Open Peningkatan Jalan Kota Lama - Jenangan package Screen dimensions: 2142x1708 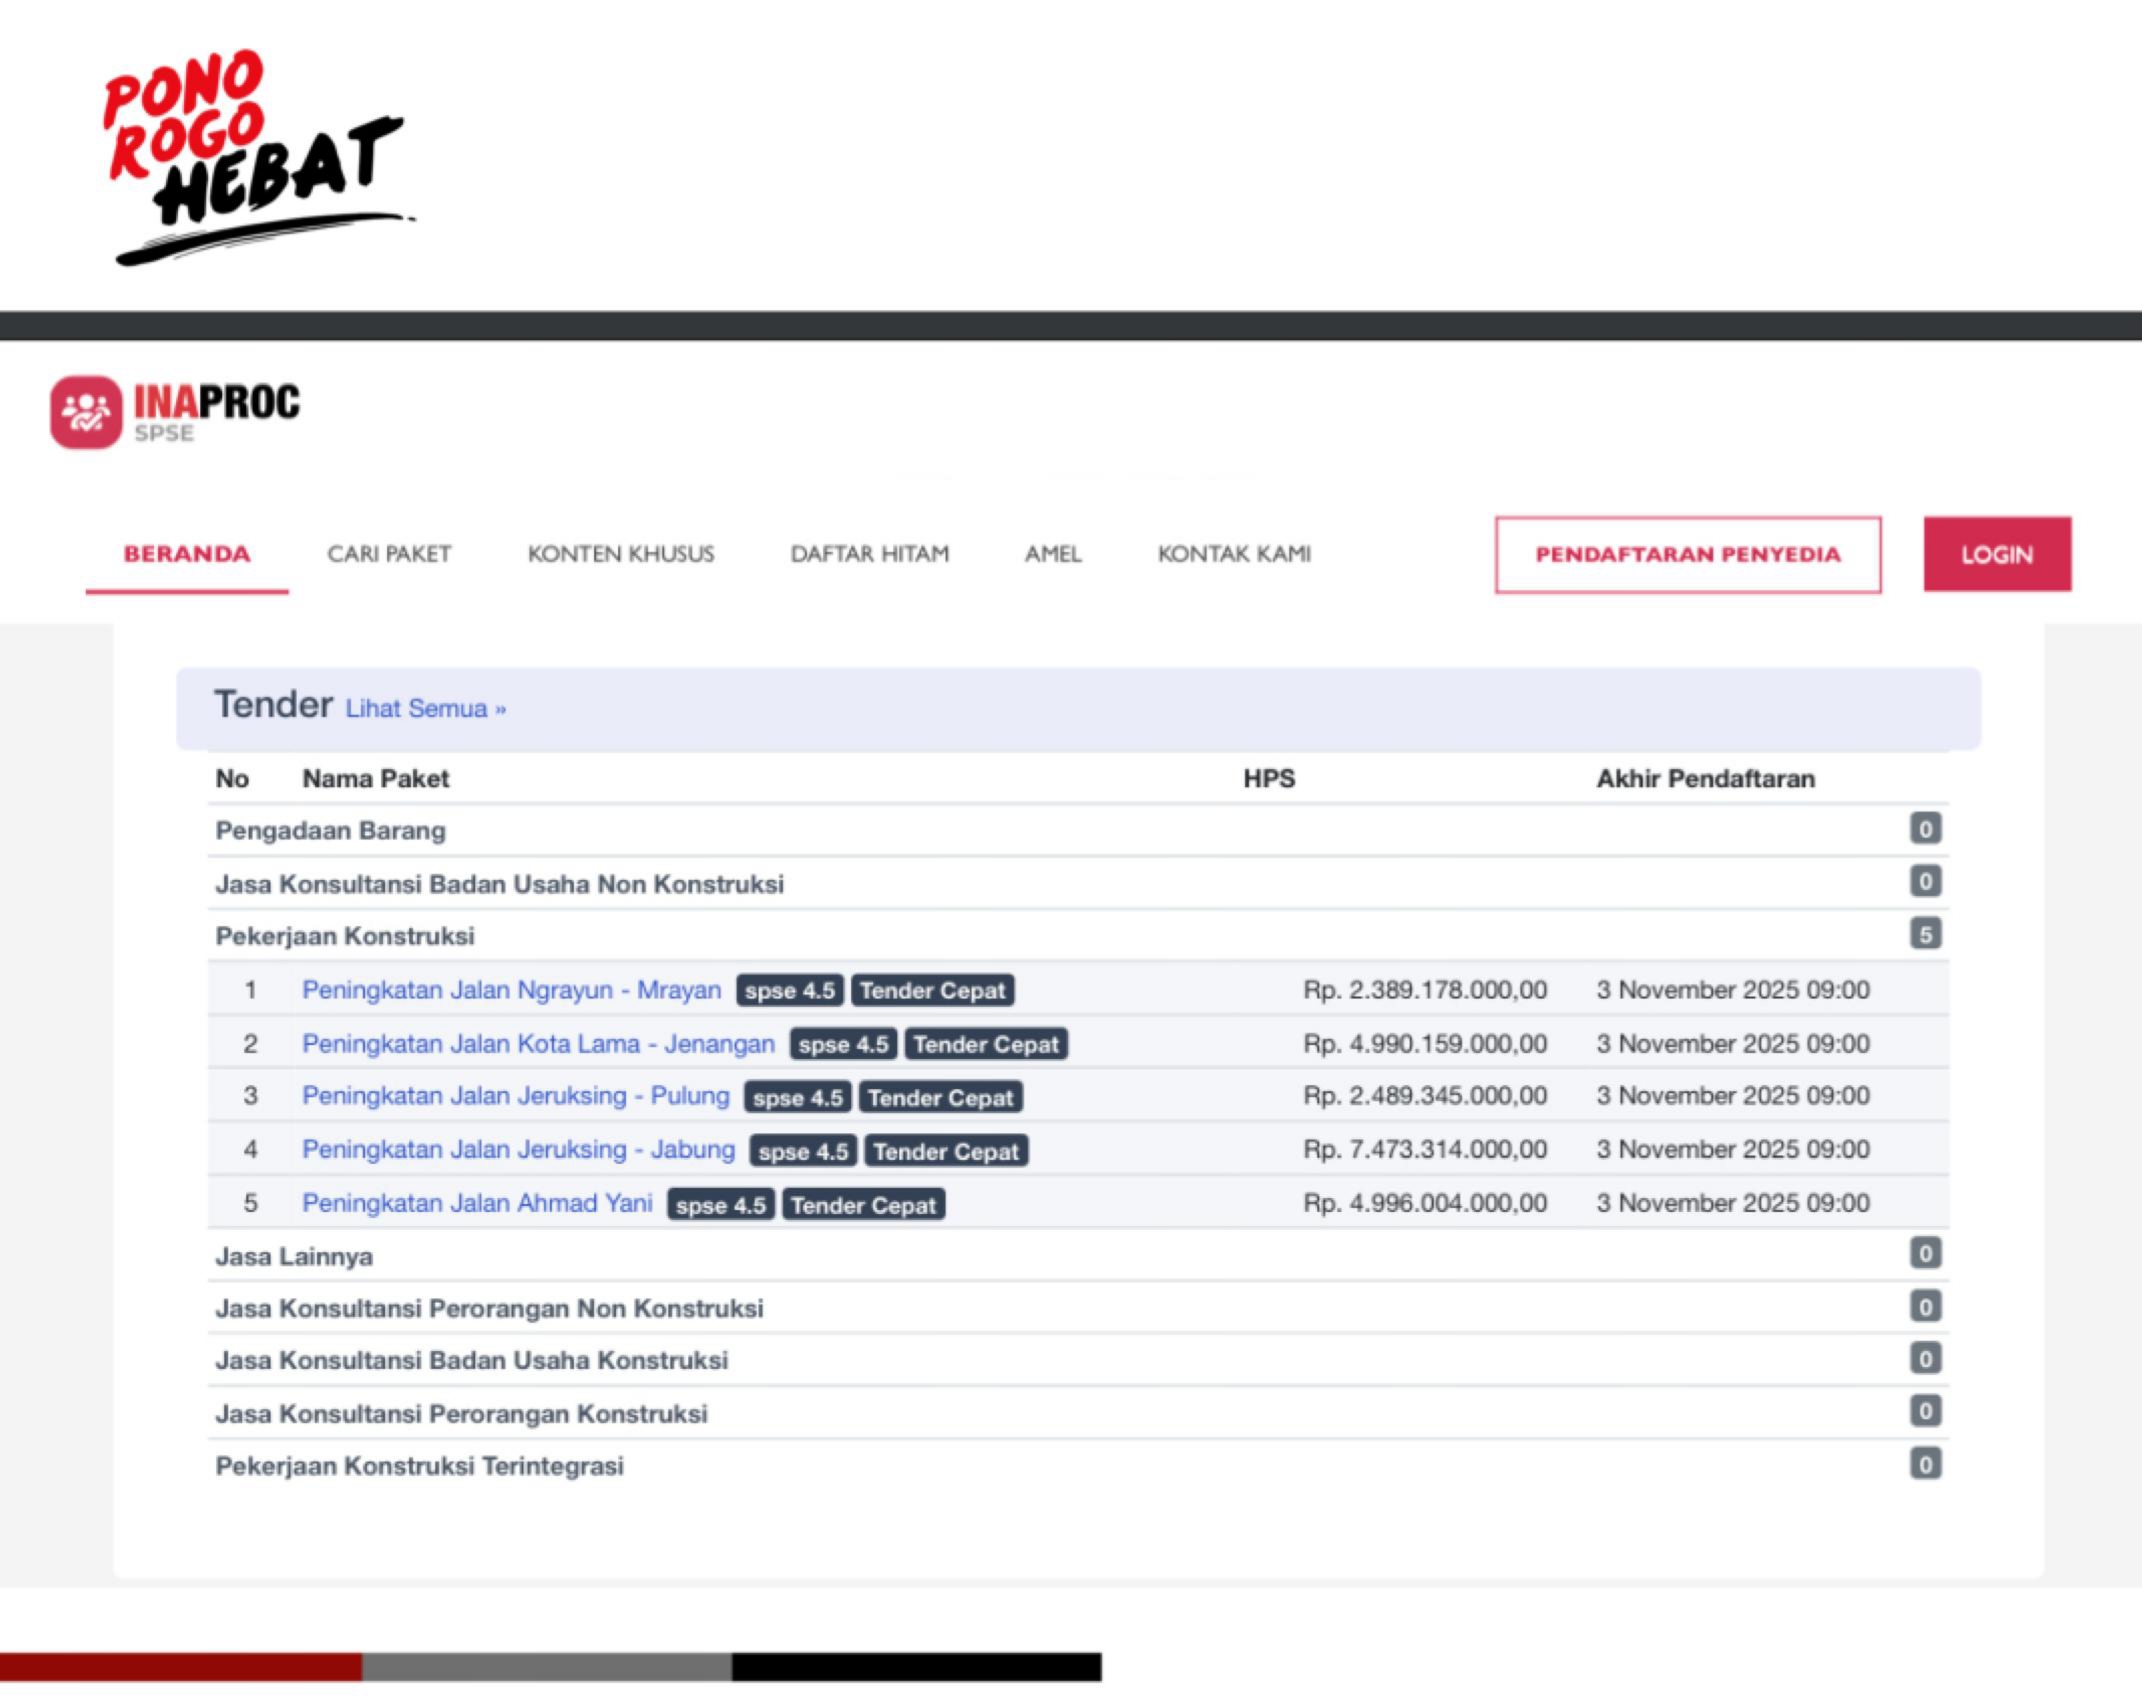pyautogui.click(x=538, y=1043)
